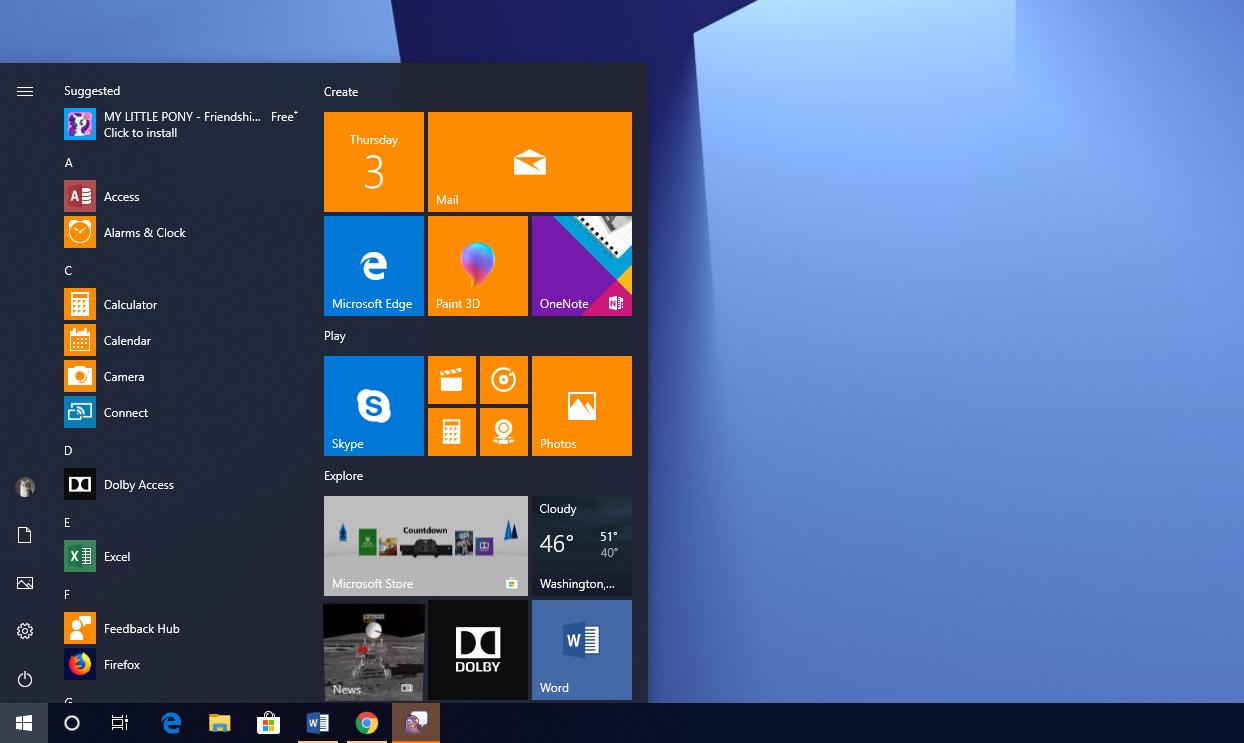The height and width of the screenshot is (743, 1244).
Task: Open Excel from the app list
Action: pos(182,557)
